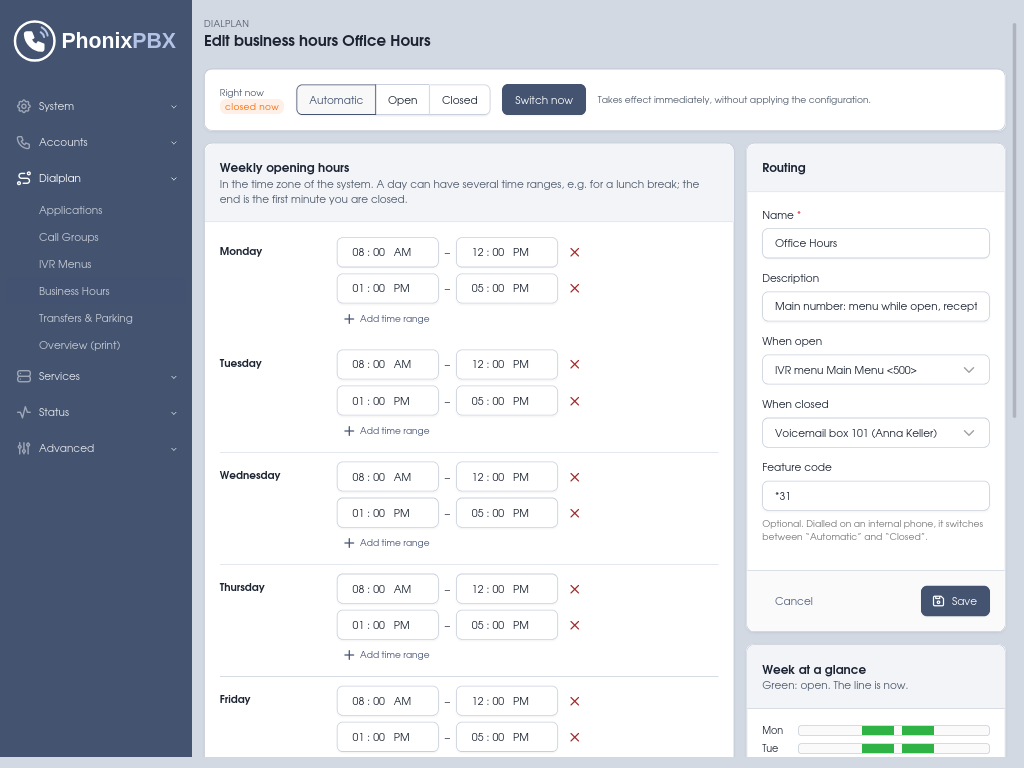
Task: Add time range label for Wednesday
Action: point(394,543)
